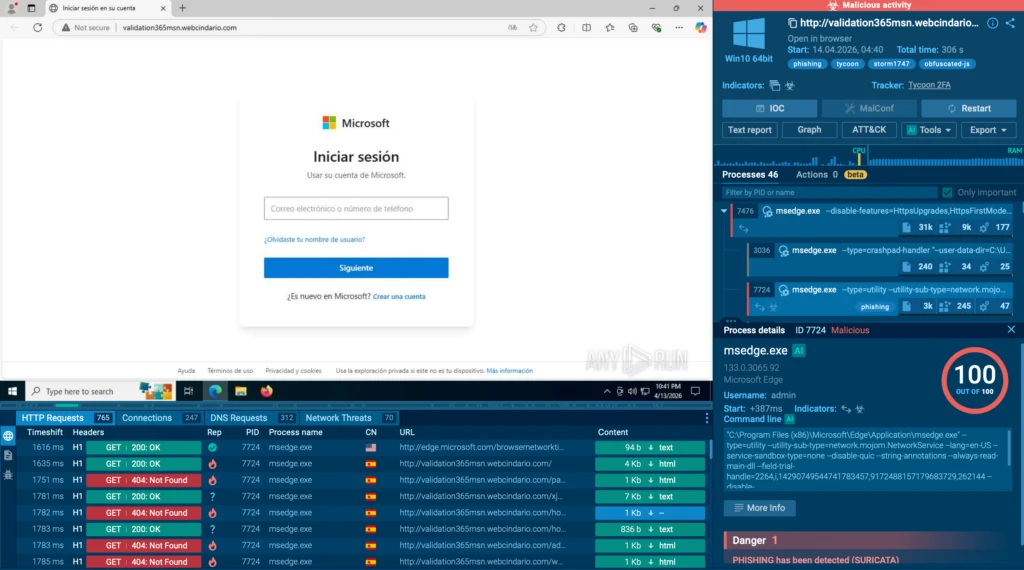The image size is (1024, 570).
Task: Click the Restart button
Action: 968,108
